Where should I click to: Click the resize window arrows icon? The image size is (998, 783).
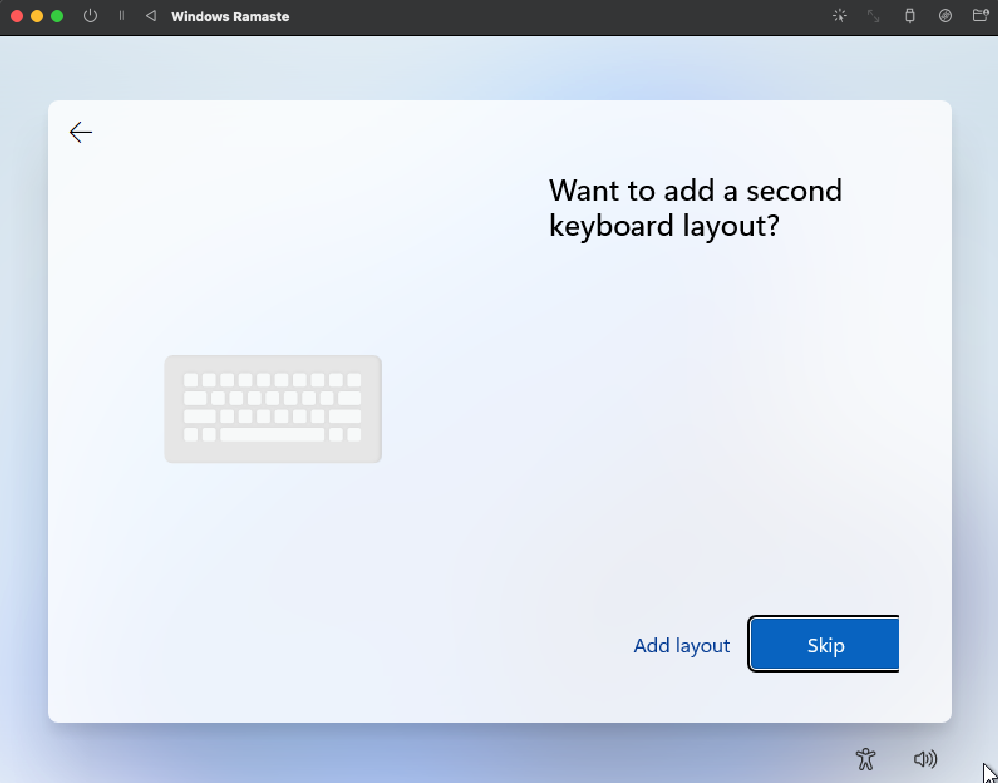[874, 16]
